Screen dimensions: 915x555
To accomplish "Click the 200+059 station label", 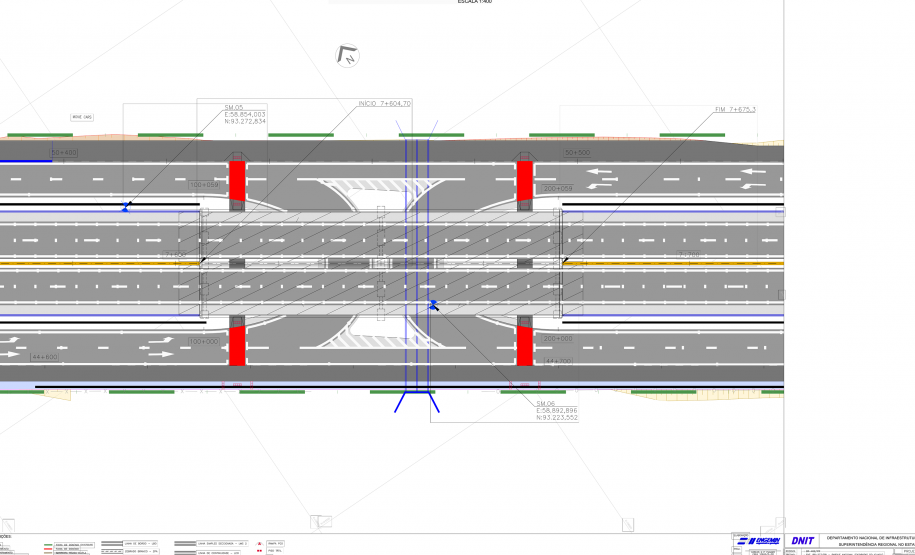I will (x=558, y=188).
